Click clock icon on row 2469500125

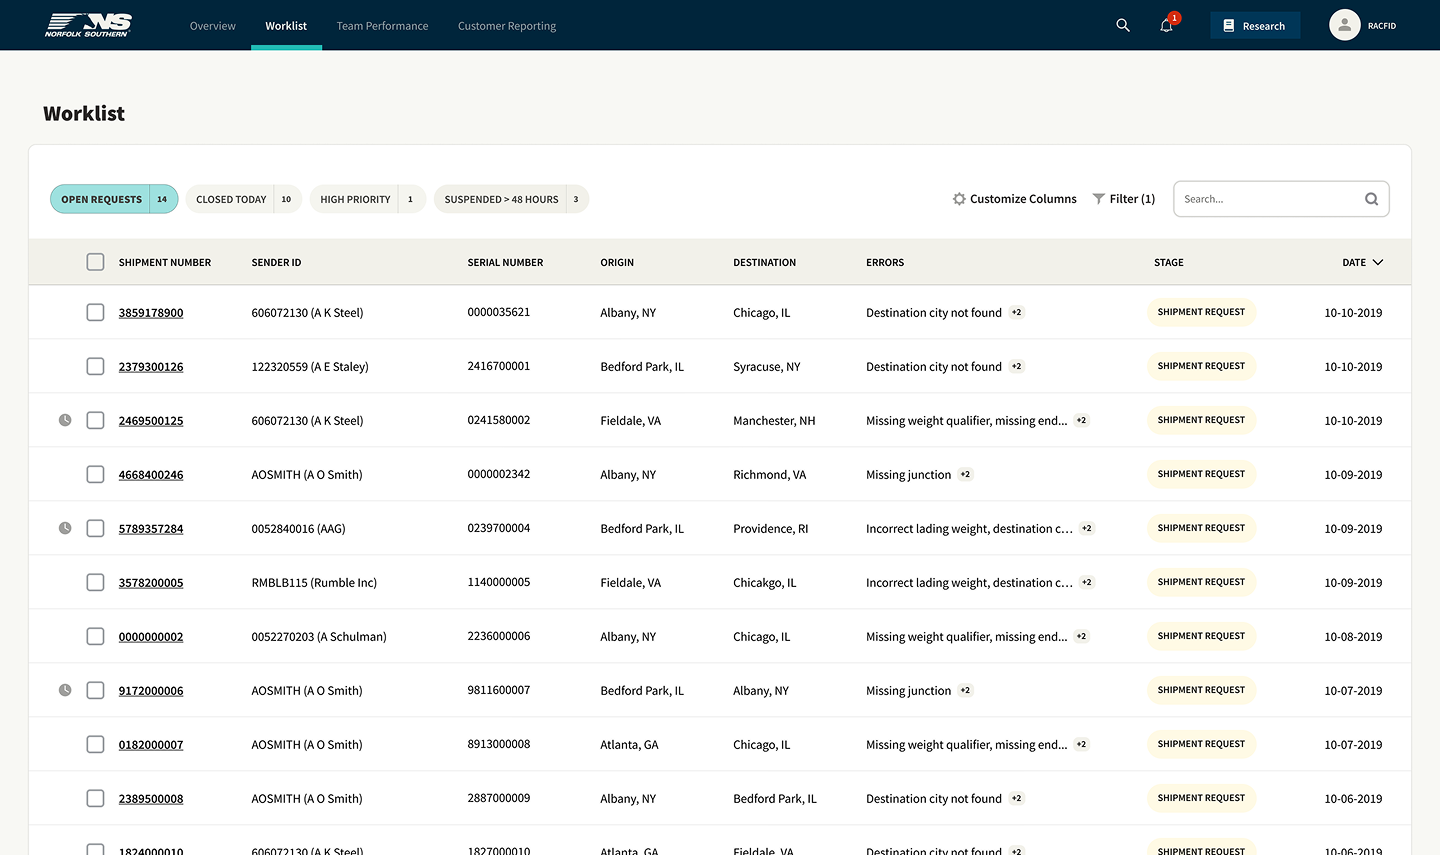pos(65,420)
